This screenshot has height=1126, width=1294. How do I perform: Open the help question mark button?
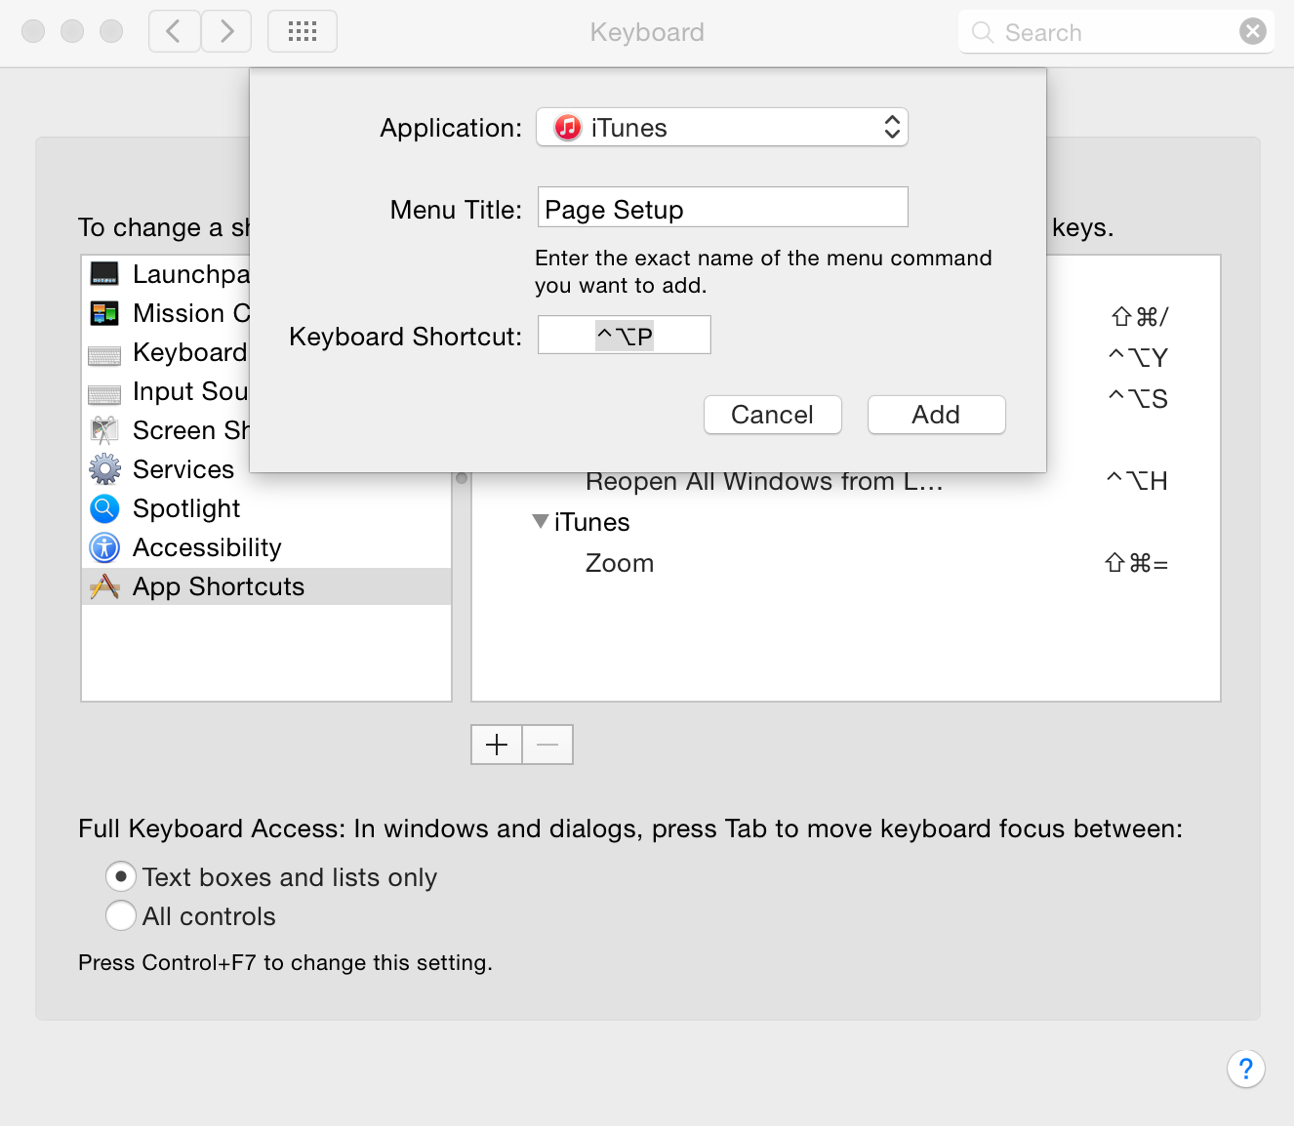tap(1246, 1069)
